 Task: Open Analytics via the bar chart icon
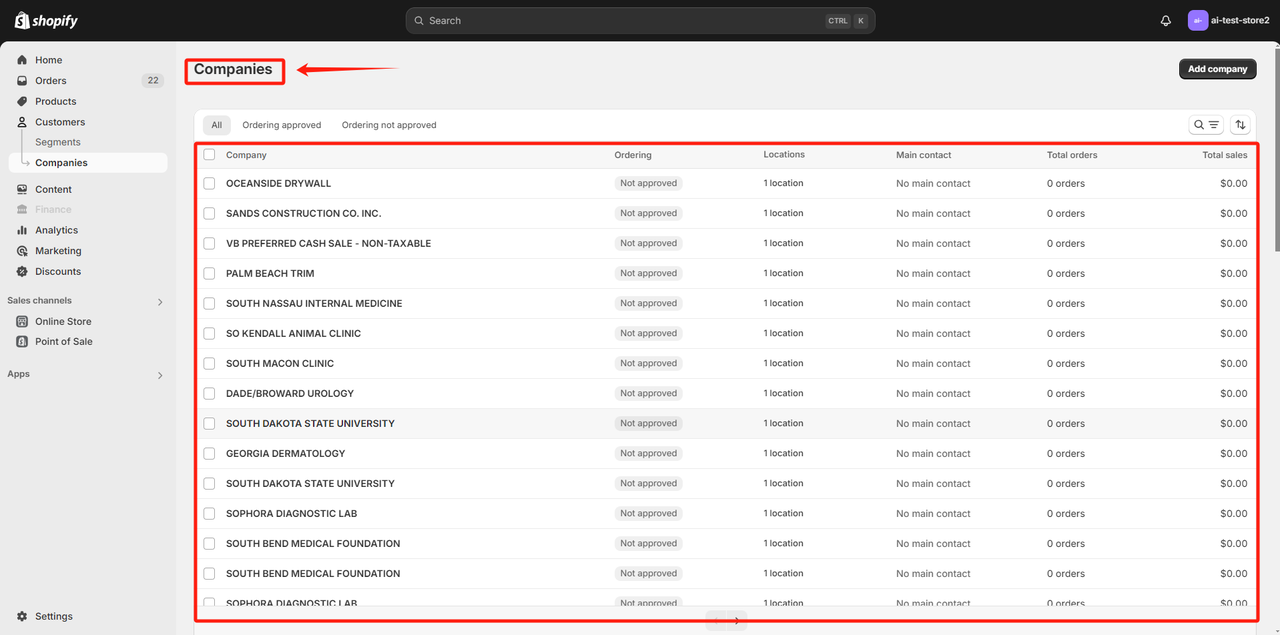22,230
